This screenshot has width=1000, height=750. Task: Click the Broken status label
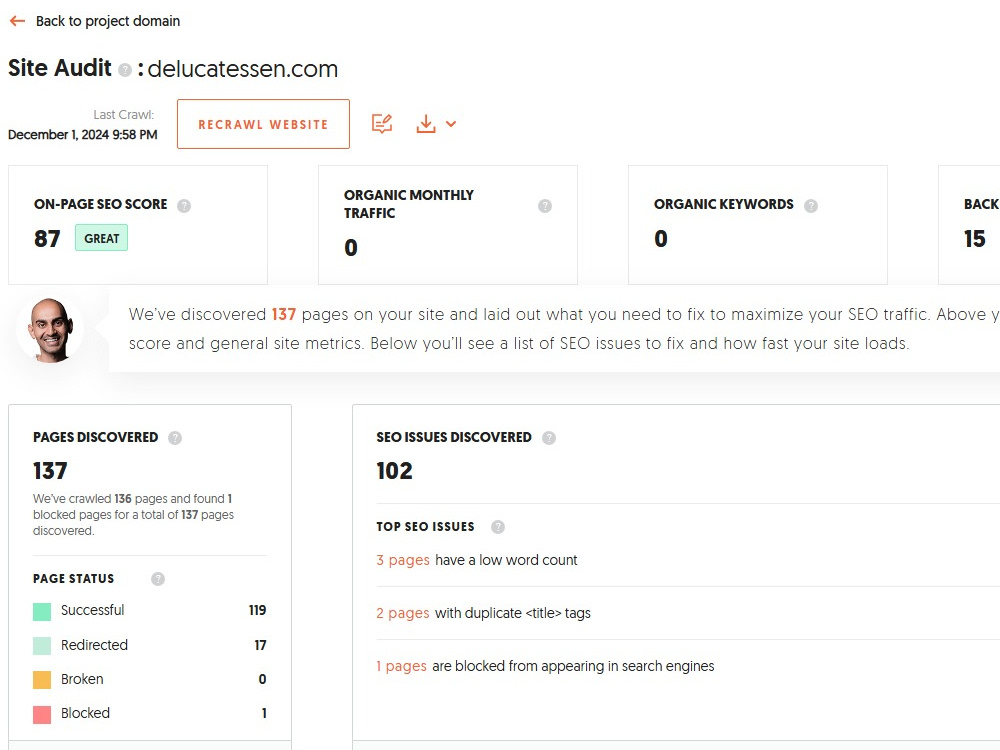[82, 679]
